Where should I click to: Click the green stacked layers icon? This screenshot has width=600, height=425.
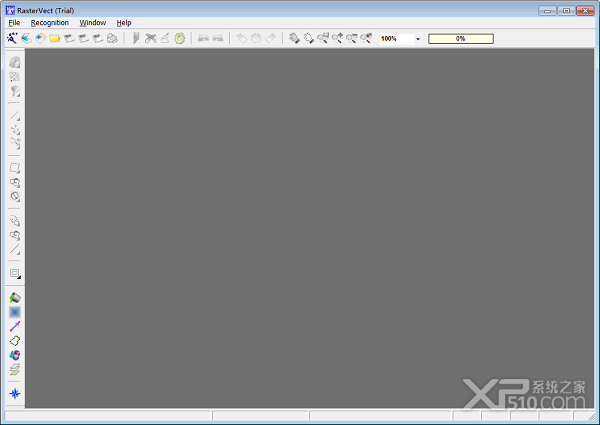pos(15,370)
